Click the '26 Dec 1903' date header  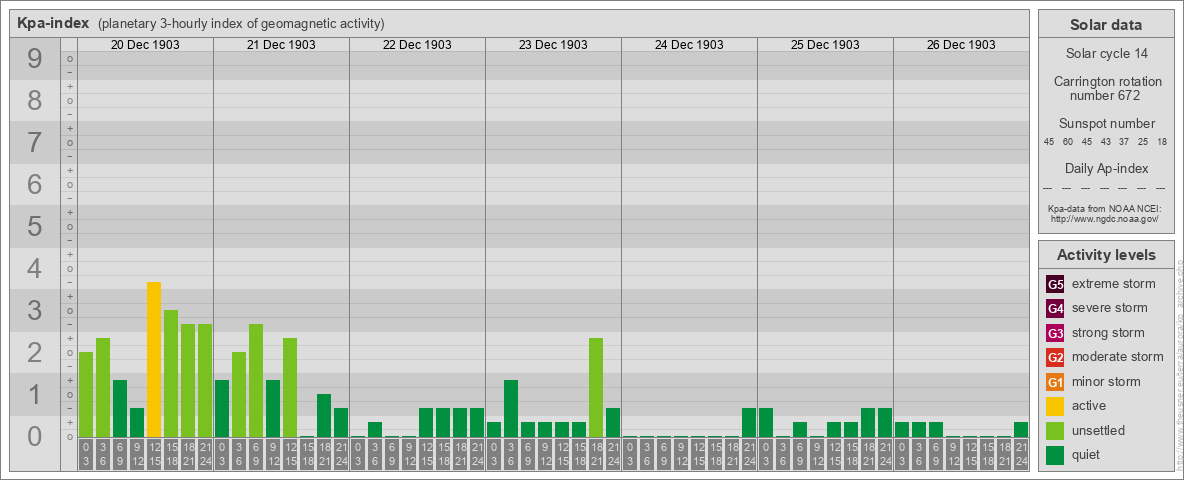(960, 45)
